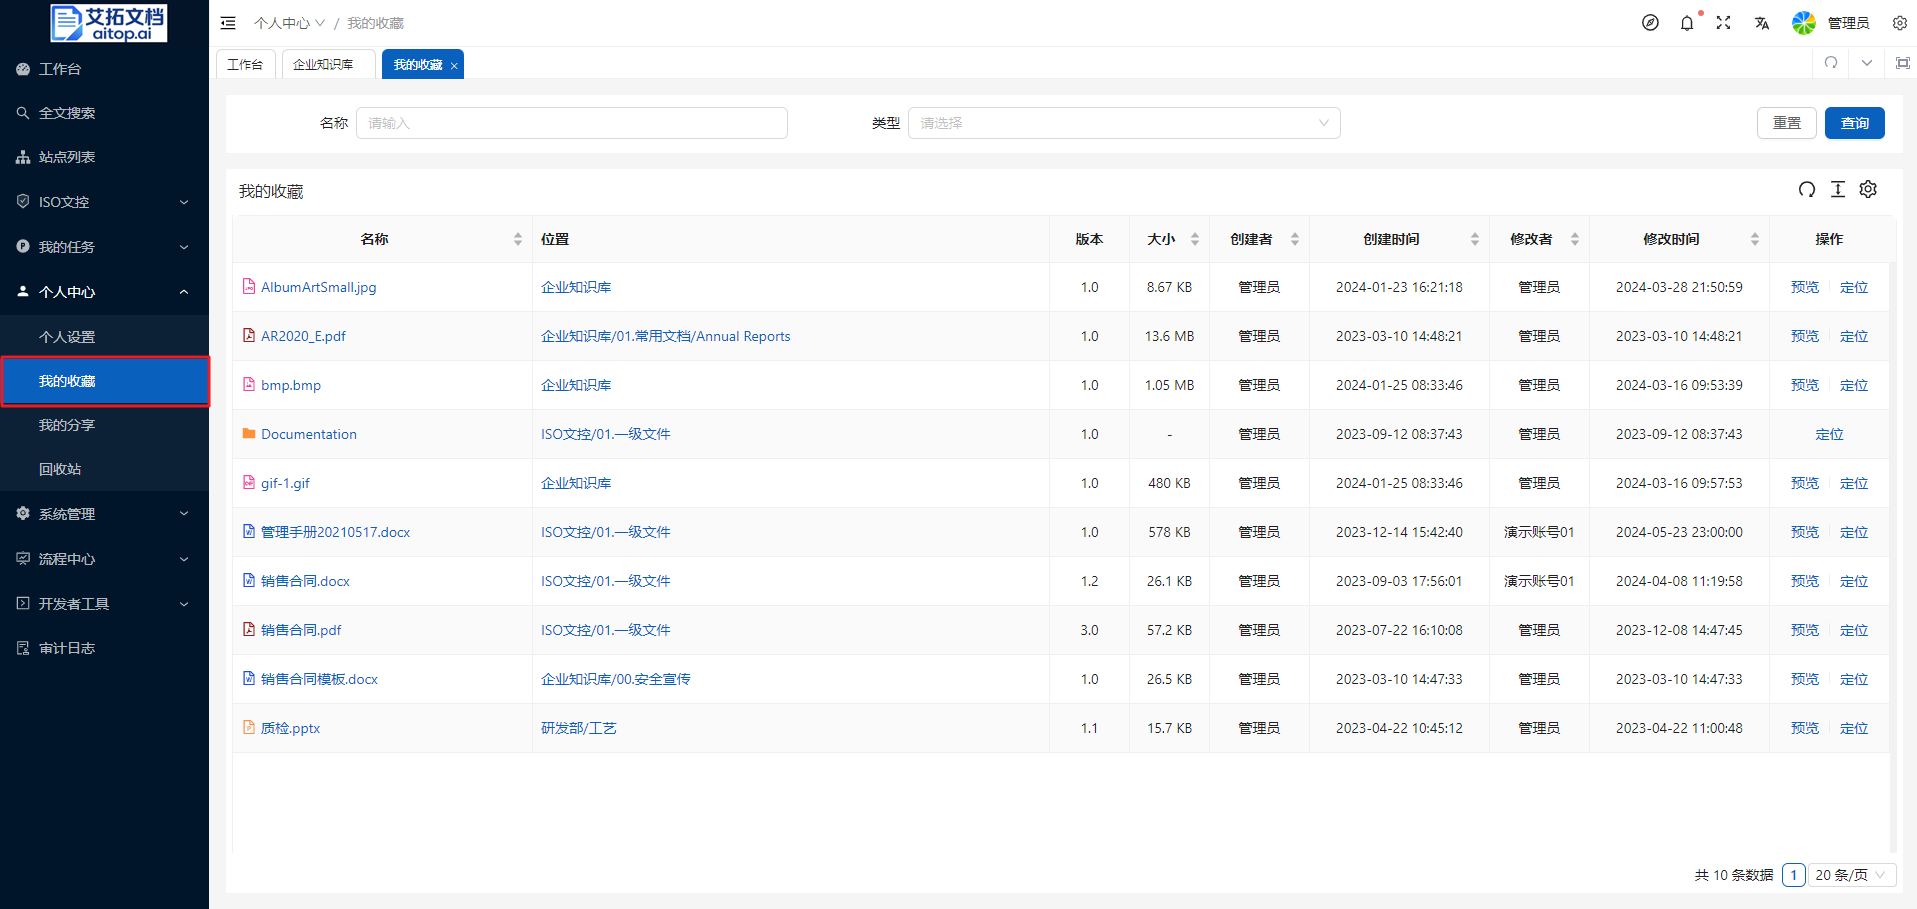This screenshot has height=909, width=1917.
Task: Focus the 名称 search input field
Action: [x=571, y=123]
